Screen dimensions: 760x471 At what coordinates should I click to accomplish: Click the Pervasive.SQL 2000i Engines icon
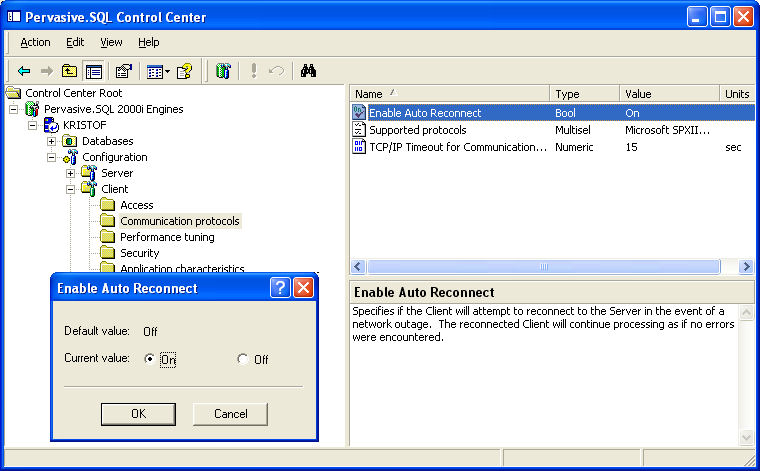point(32,109)
